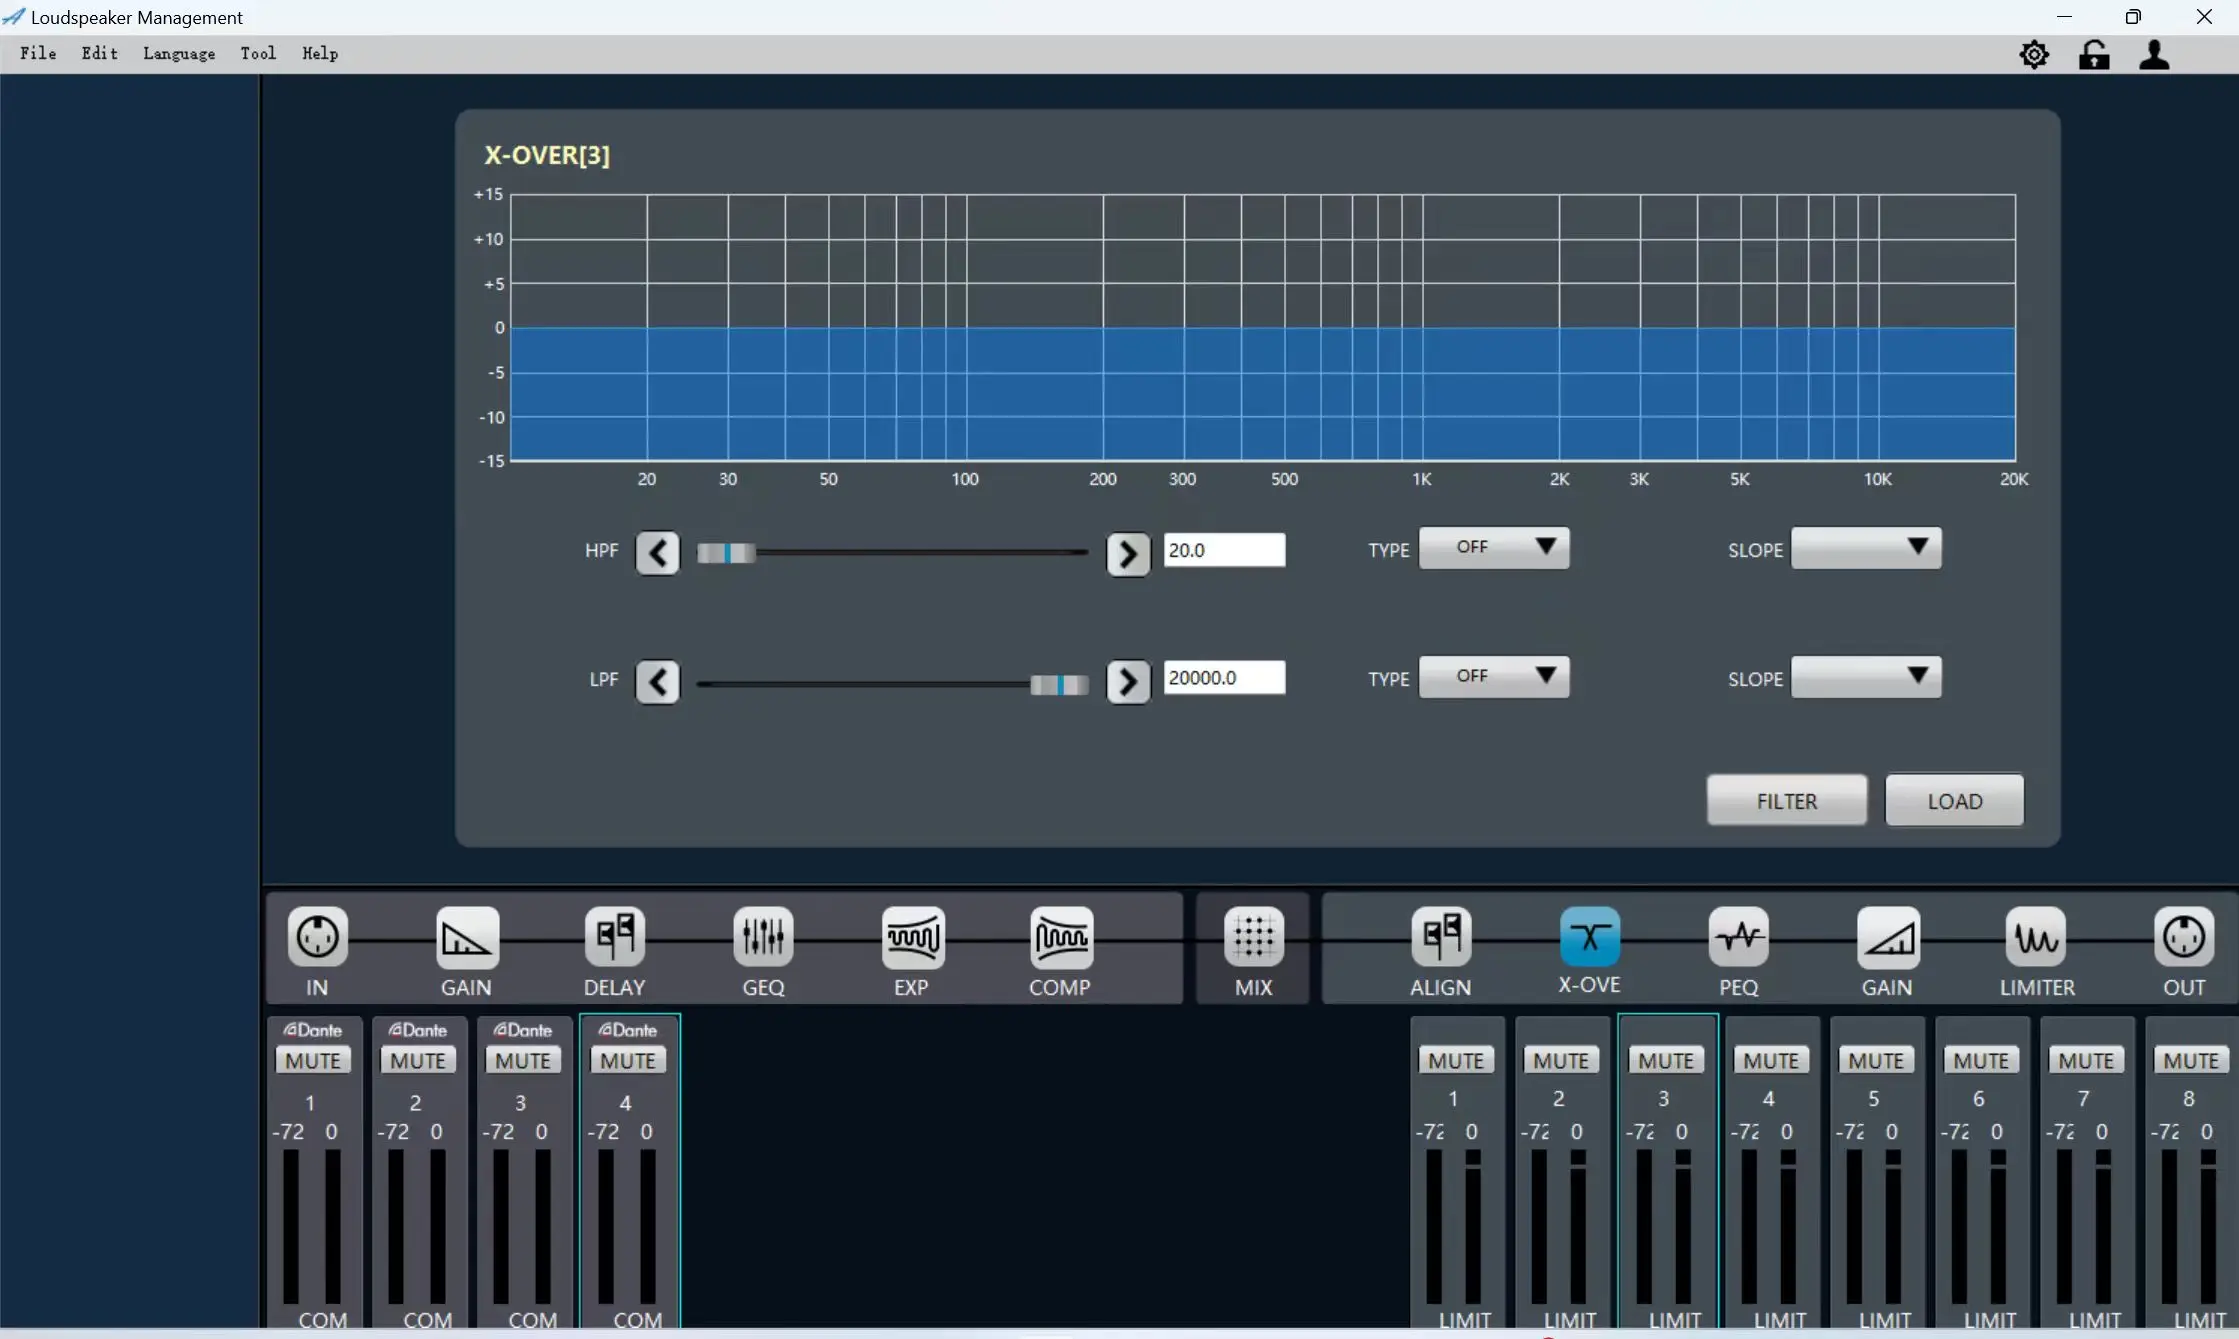Open the Tool menu

(x=258, y=54)
